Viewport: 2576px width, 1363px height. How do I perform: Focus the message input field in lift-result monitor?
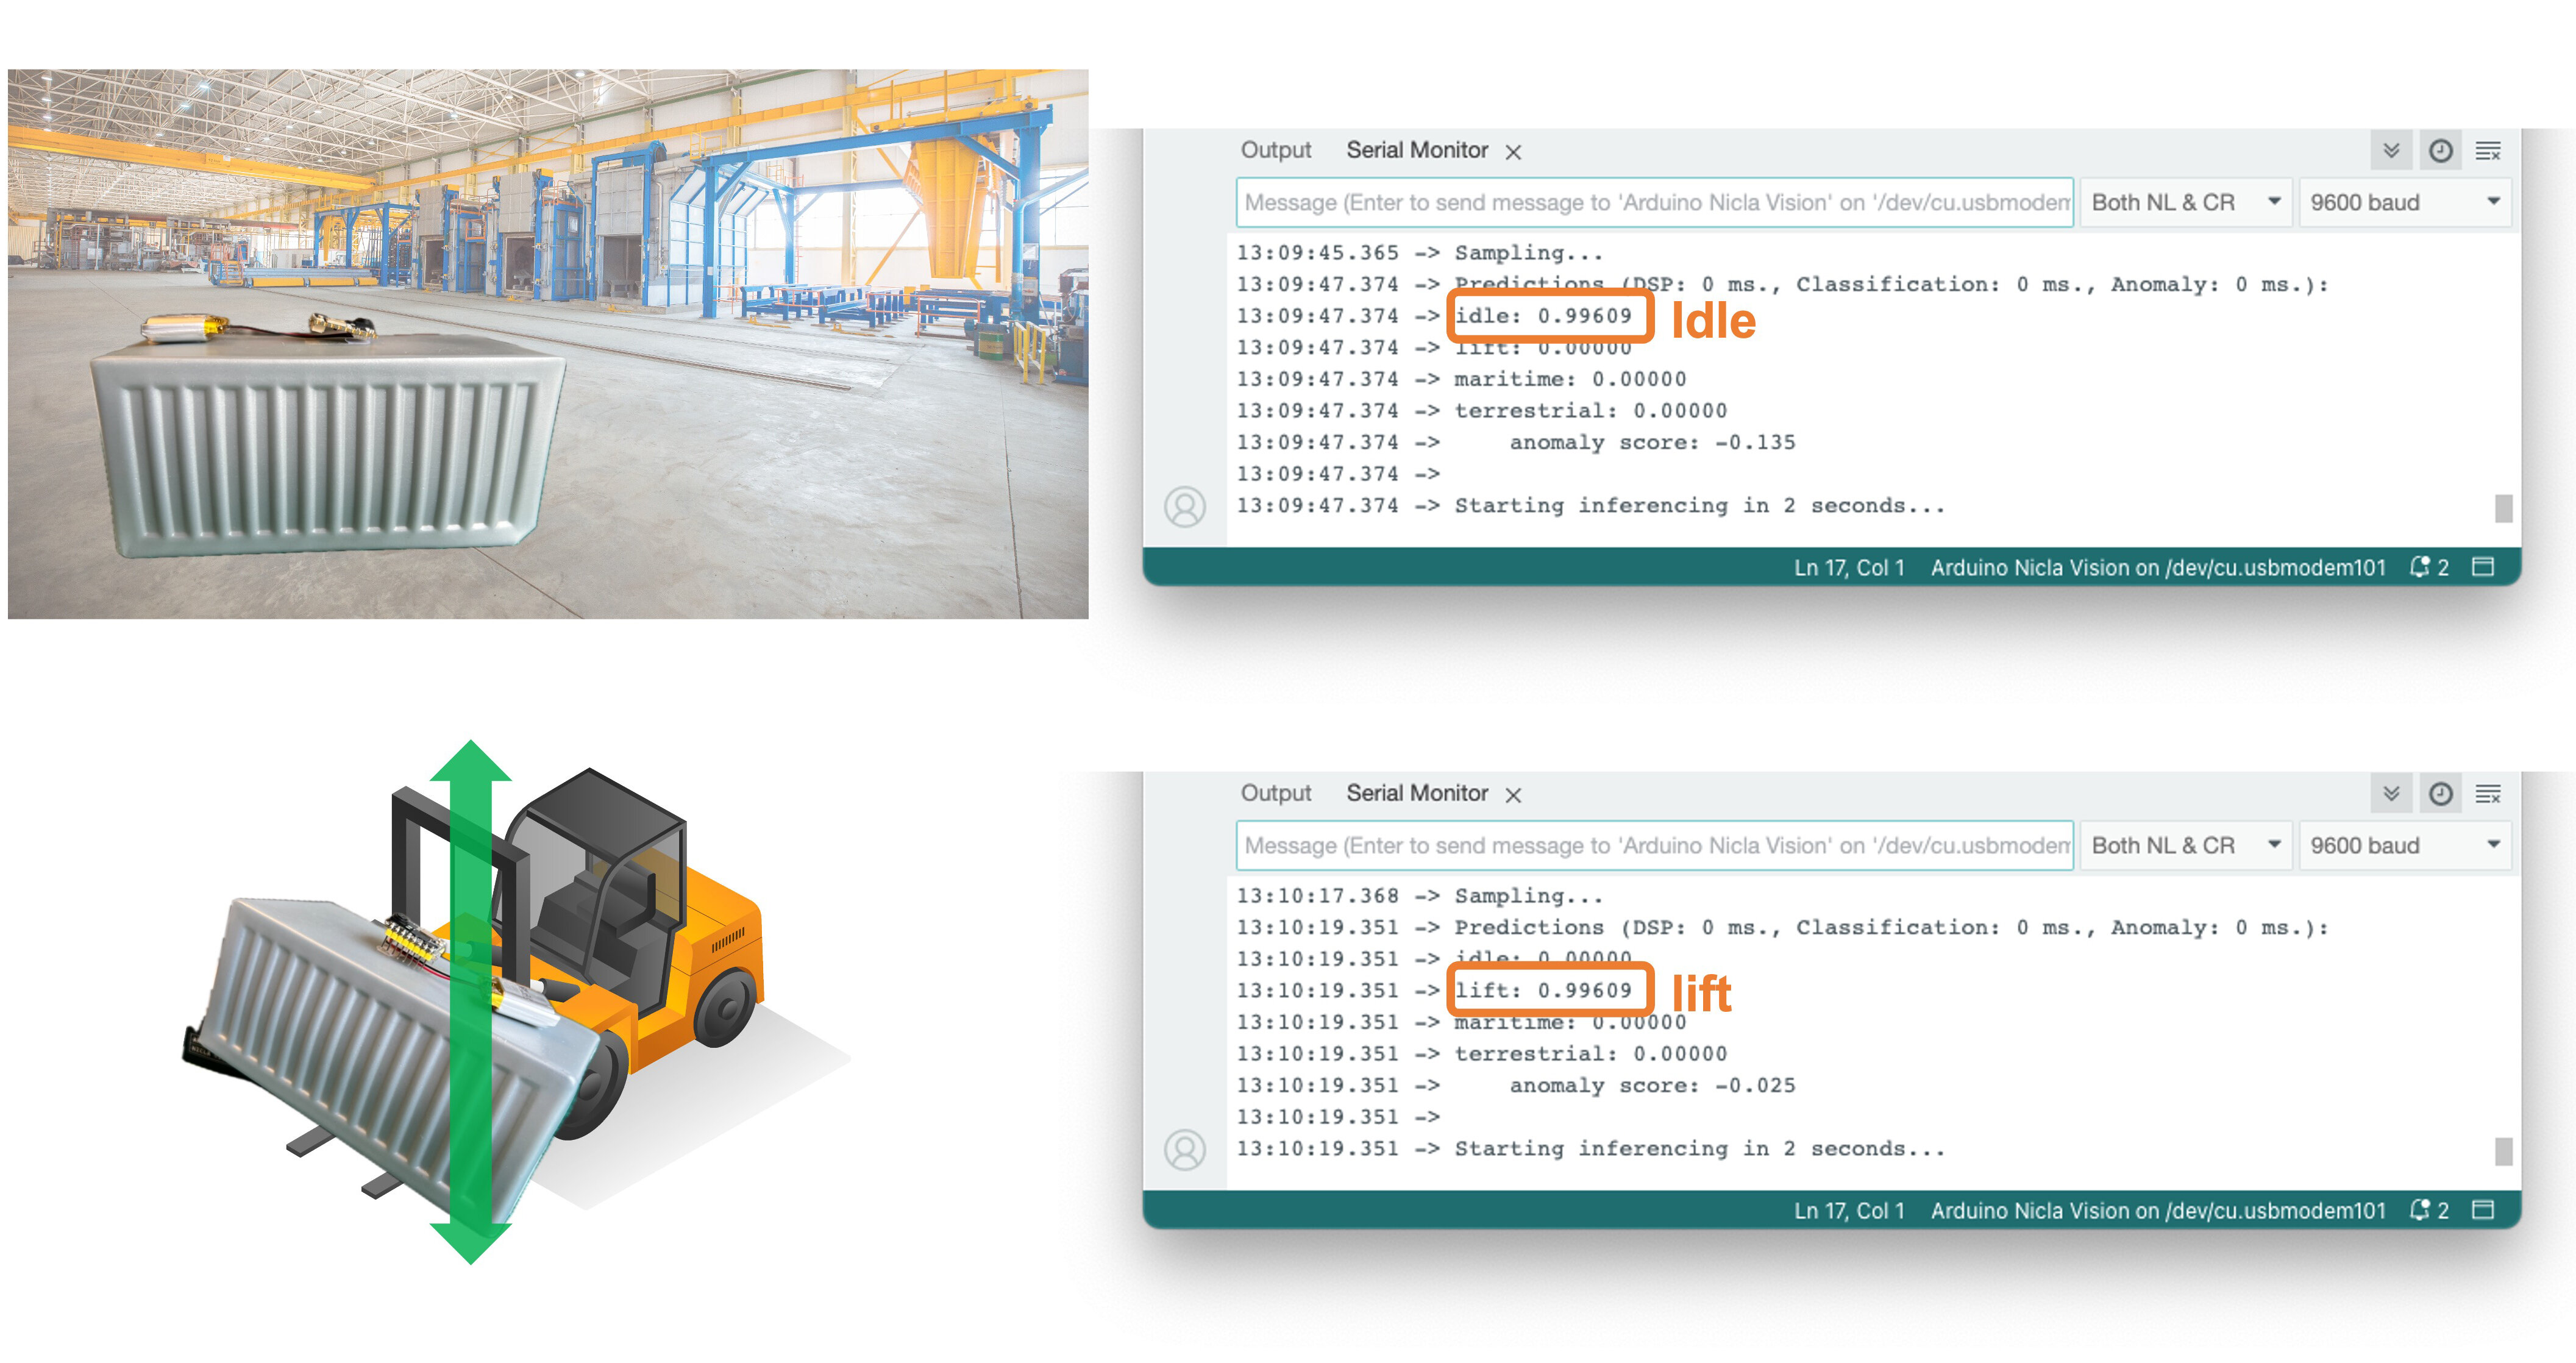tap(1654, 845)
